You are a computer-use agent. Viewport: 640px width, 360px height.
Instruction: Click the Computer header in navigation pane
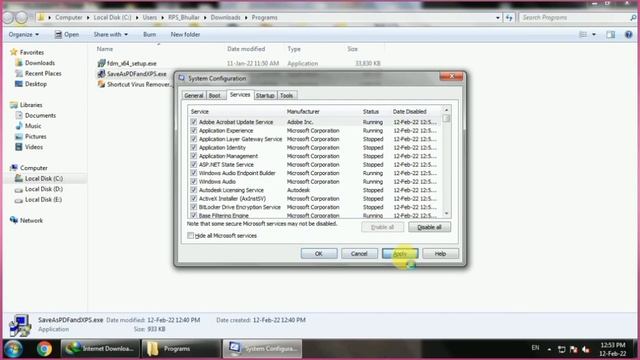(33, 168)
